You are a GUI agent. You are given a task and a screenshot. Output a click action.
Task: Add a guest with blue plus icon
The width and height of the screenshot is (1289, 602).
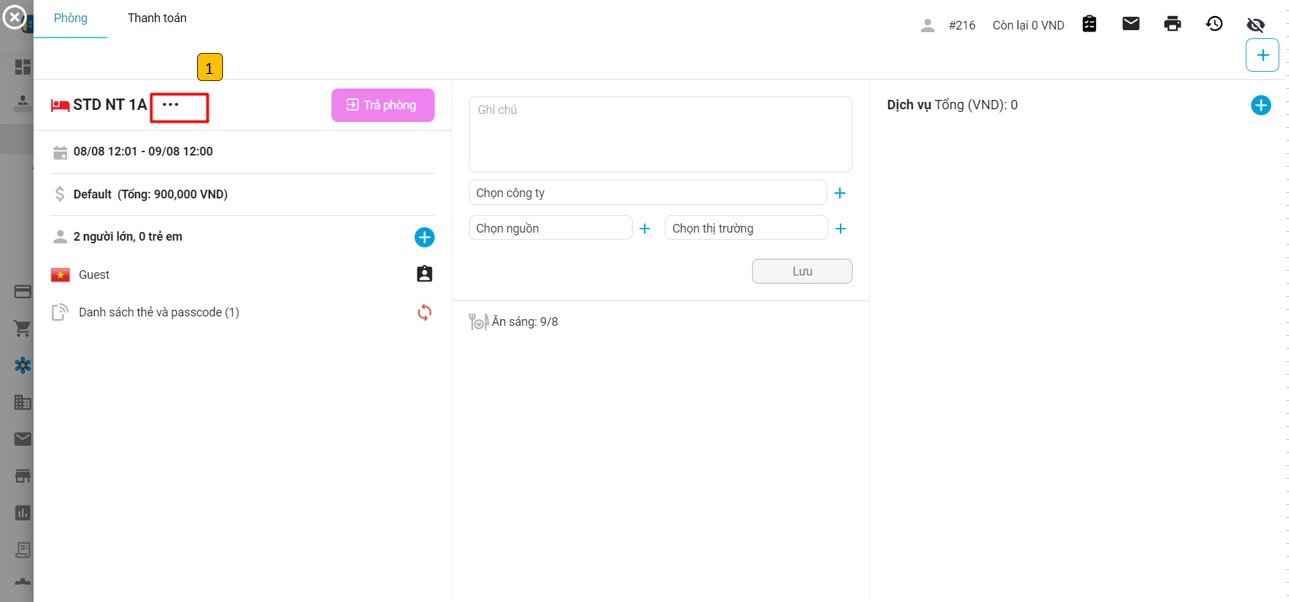coord(424,237)
